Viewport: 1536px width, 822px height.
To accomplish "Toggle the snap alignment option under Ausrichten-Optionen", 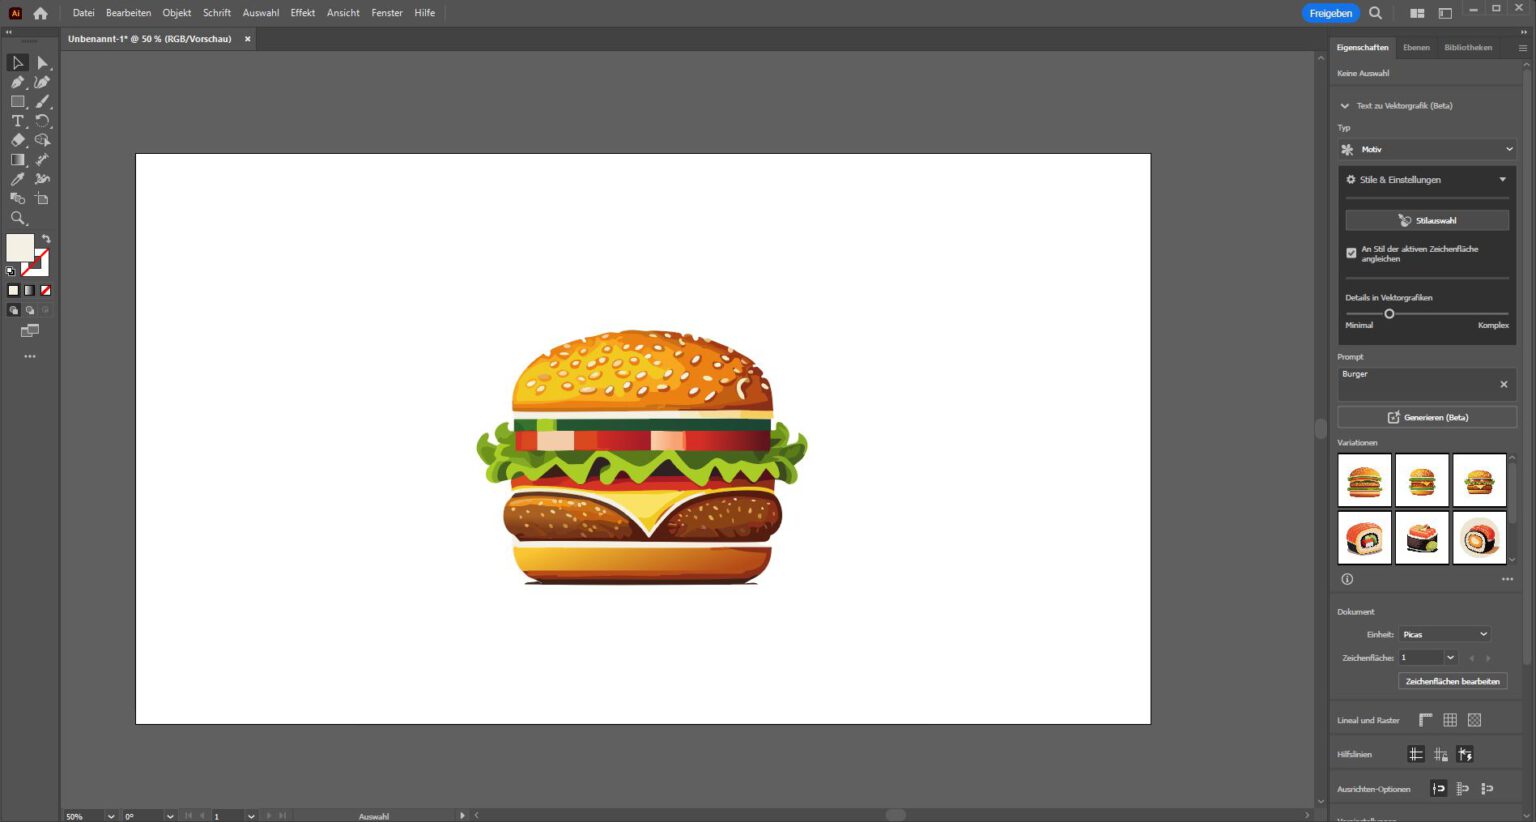I will tap(1439, 788).
